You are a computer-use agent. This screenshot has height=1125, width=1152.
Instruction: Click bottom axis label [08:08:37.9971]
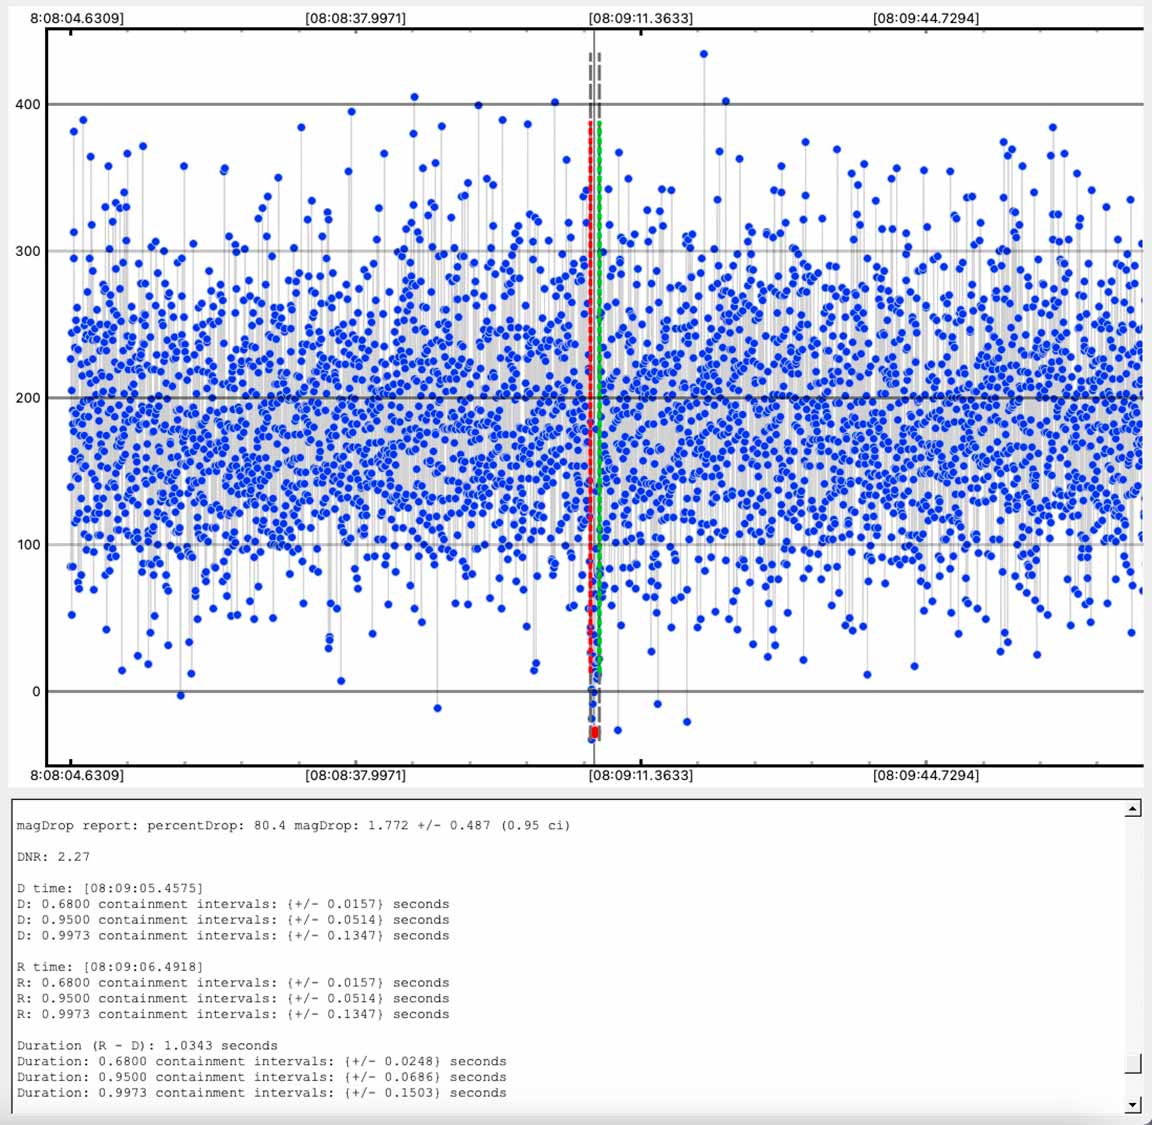tap(356, 775)
